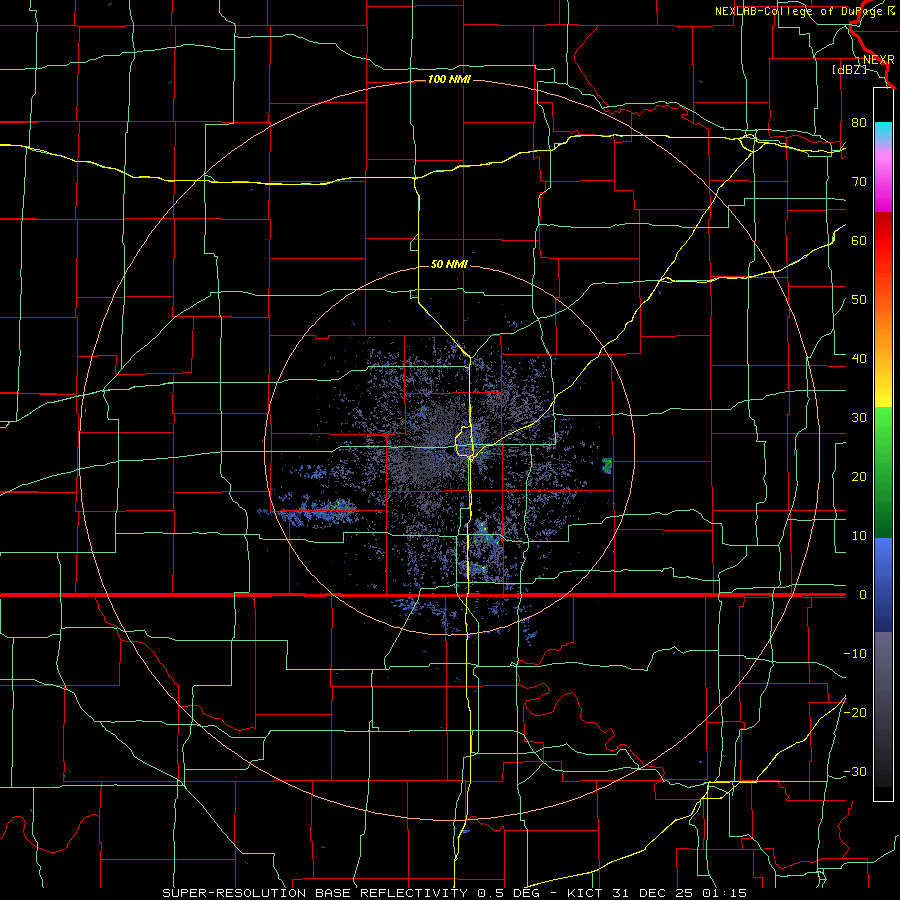Click the [dBZ] unit label
Screen dimensions: 900x900
coord(849,70)
